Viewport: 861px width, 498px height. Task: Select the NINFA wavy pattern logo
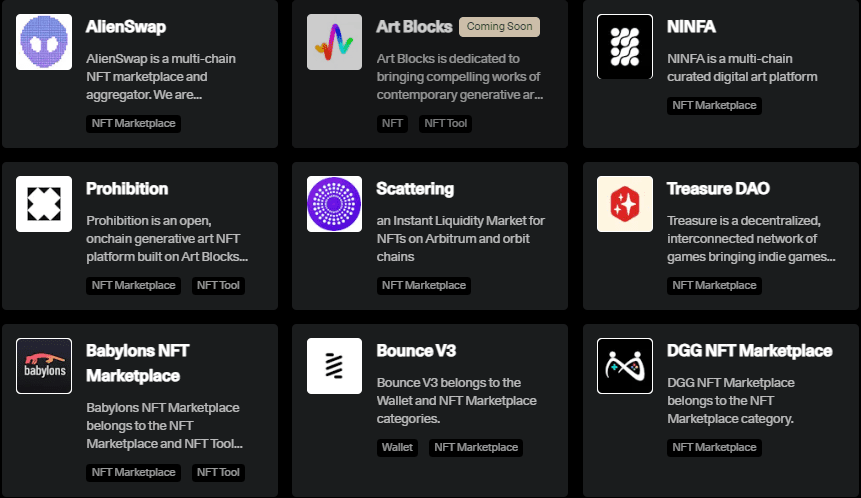[x=625, y=47]
